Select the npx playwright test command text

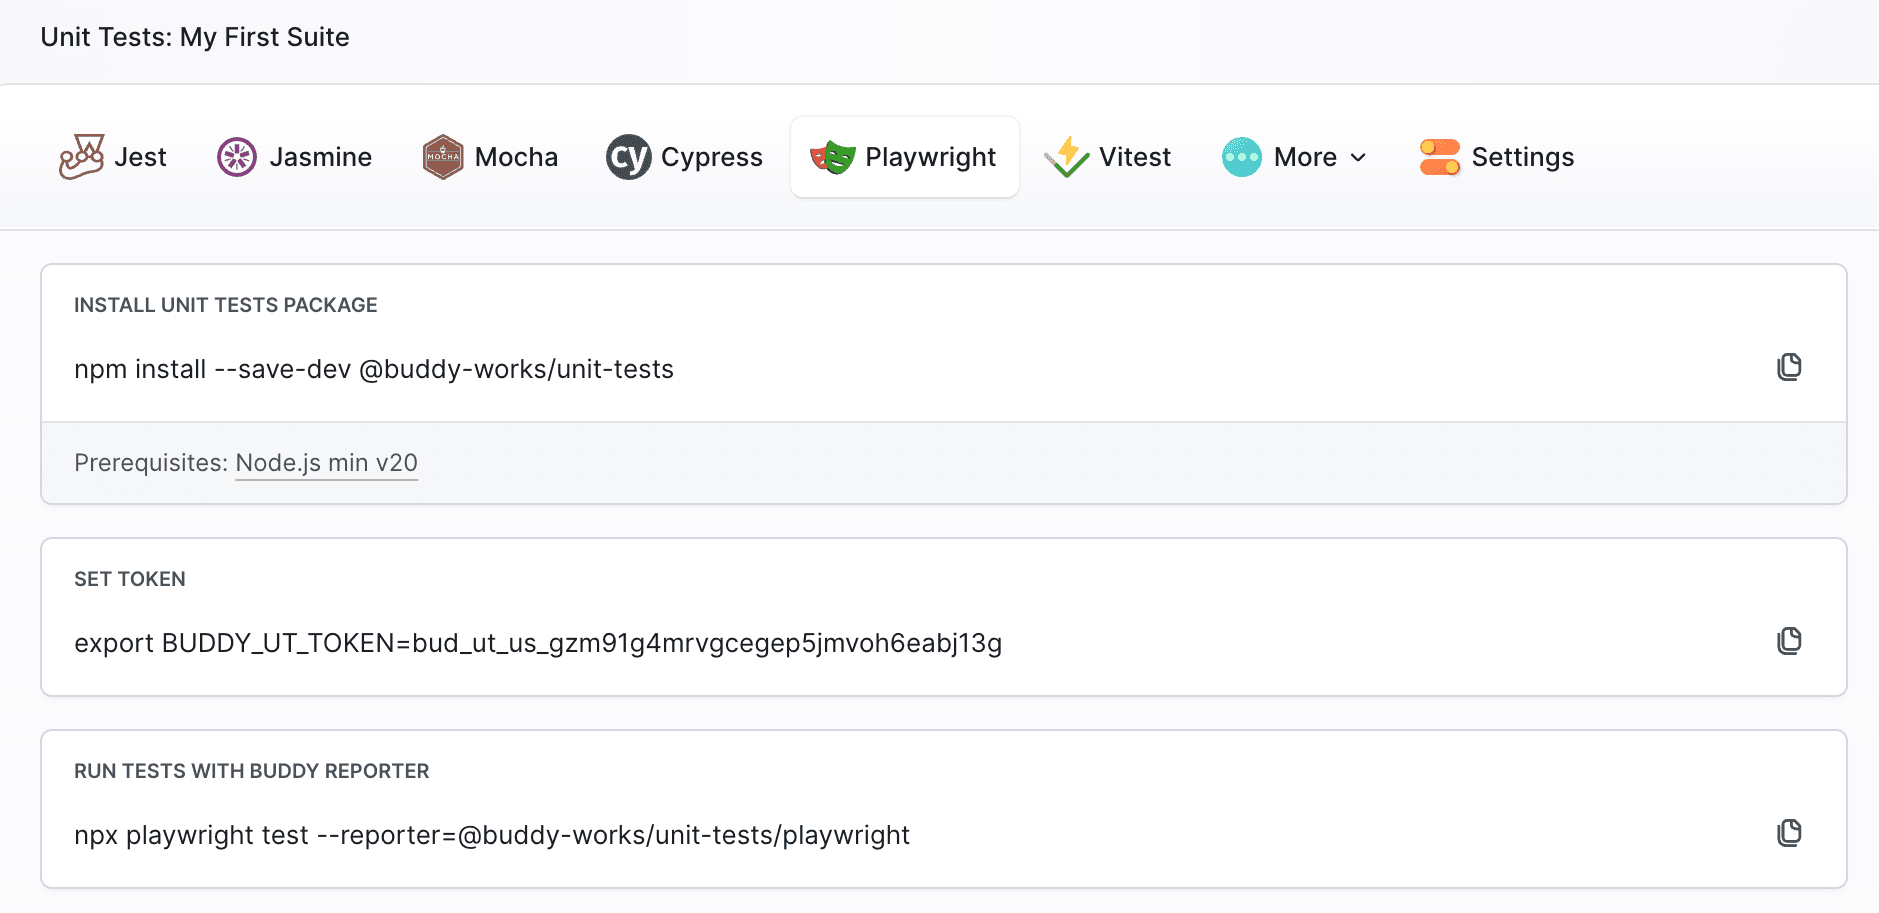492,835
